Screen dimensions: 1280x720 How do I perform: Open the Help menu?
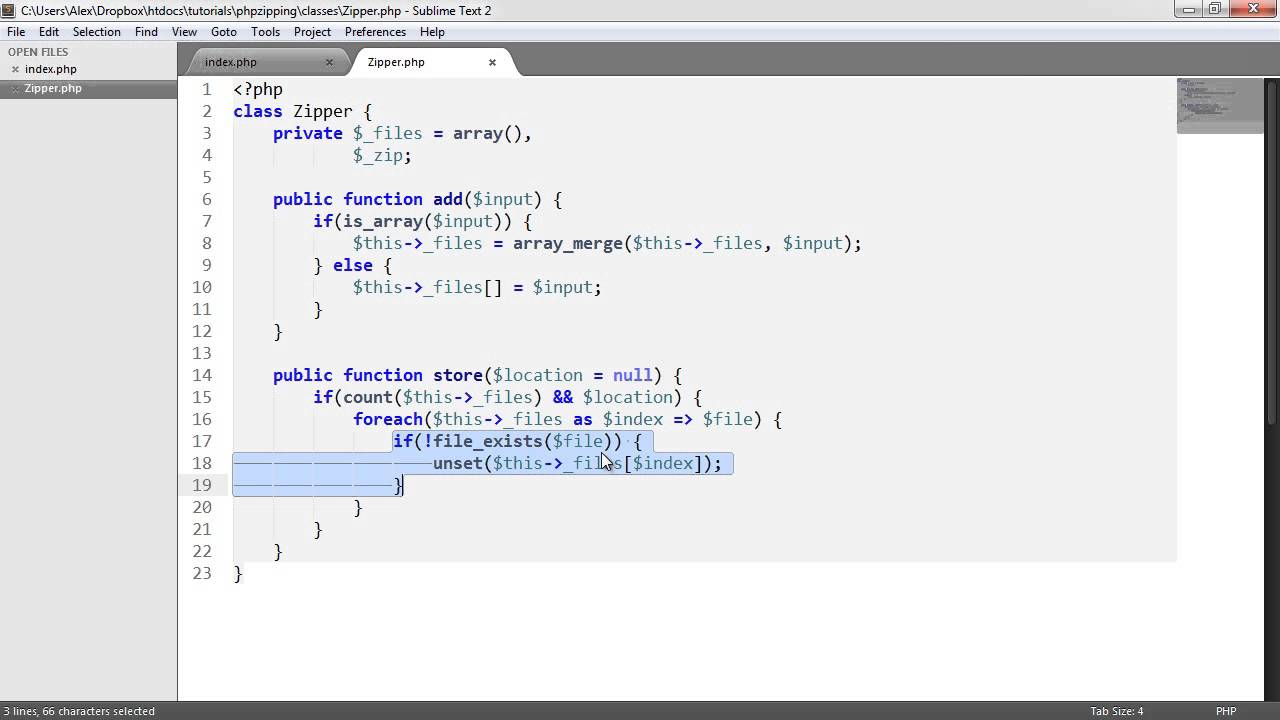(x=432, y=32)
